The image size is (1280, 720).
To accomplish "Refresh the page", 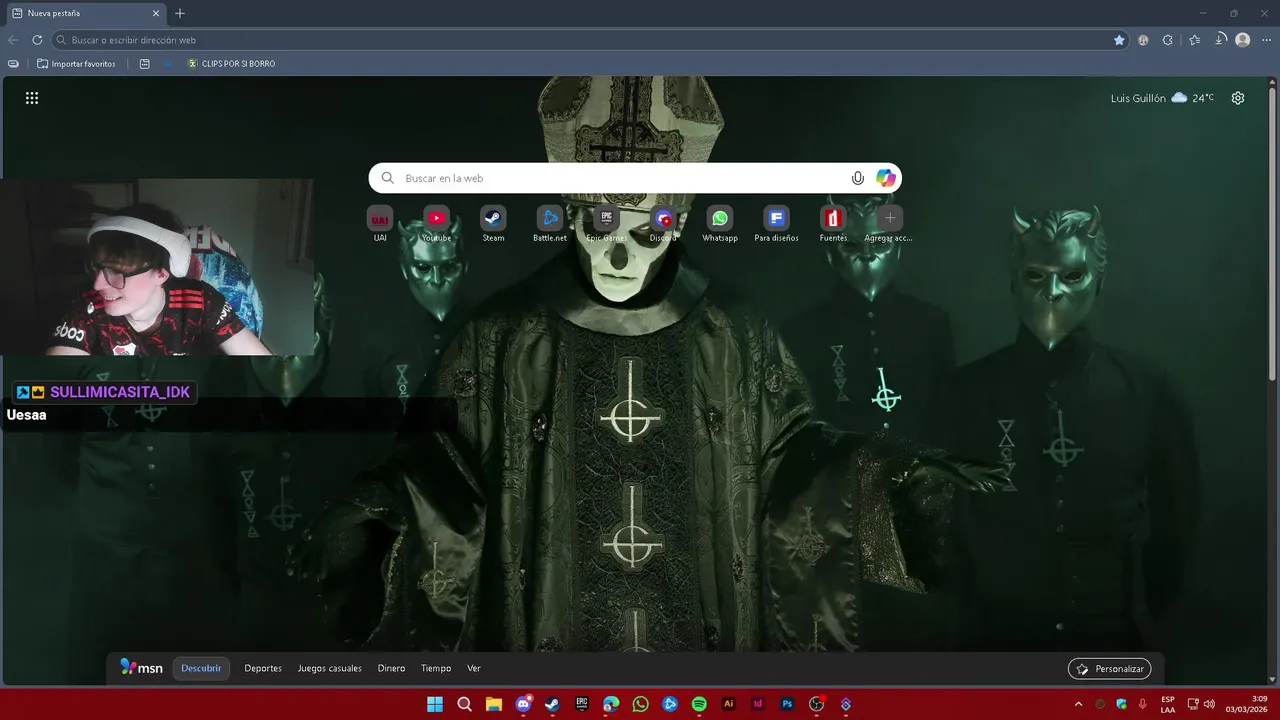I will point(37,40).
